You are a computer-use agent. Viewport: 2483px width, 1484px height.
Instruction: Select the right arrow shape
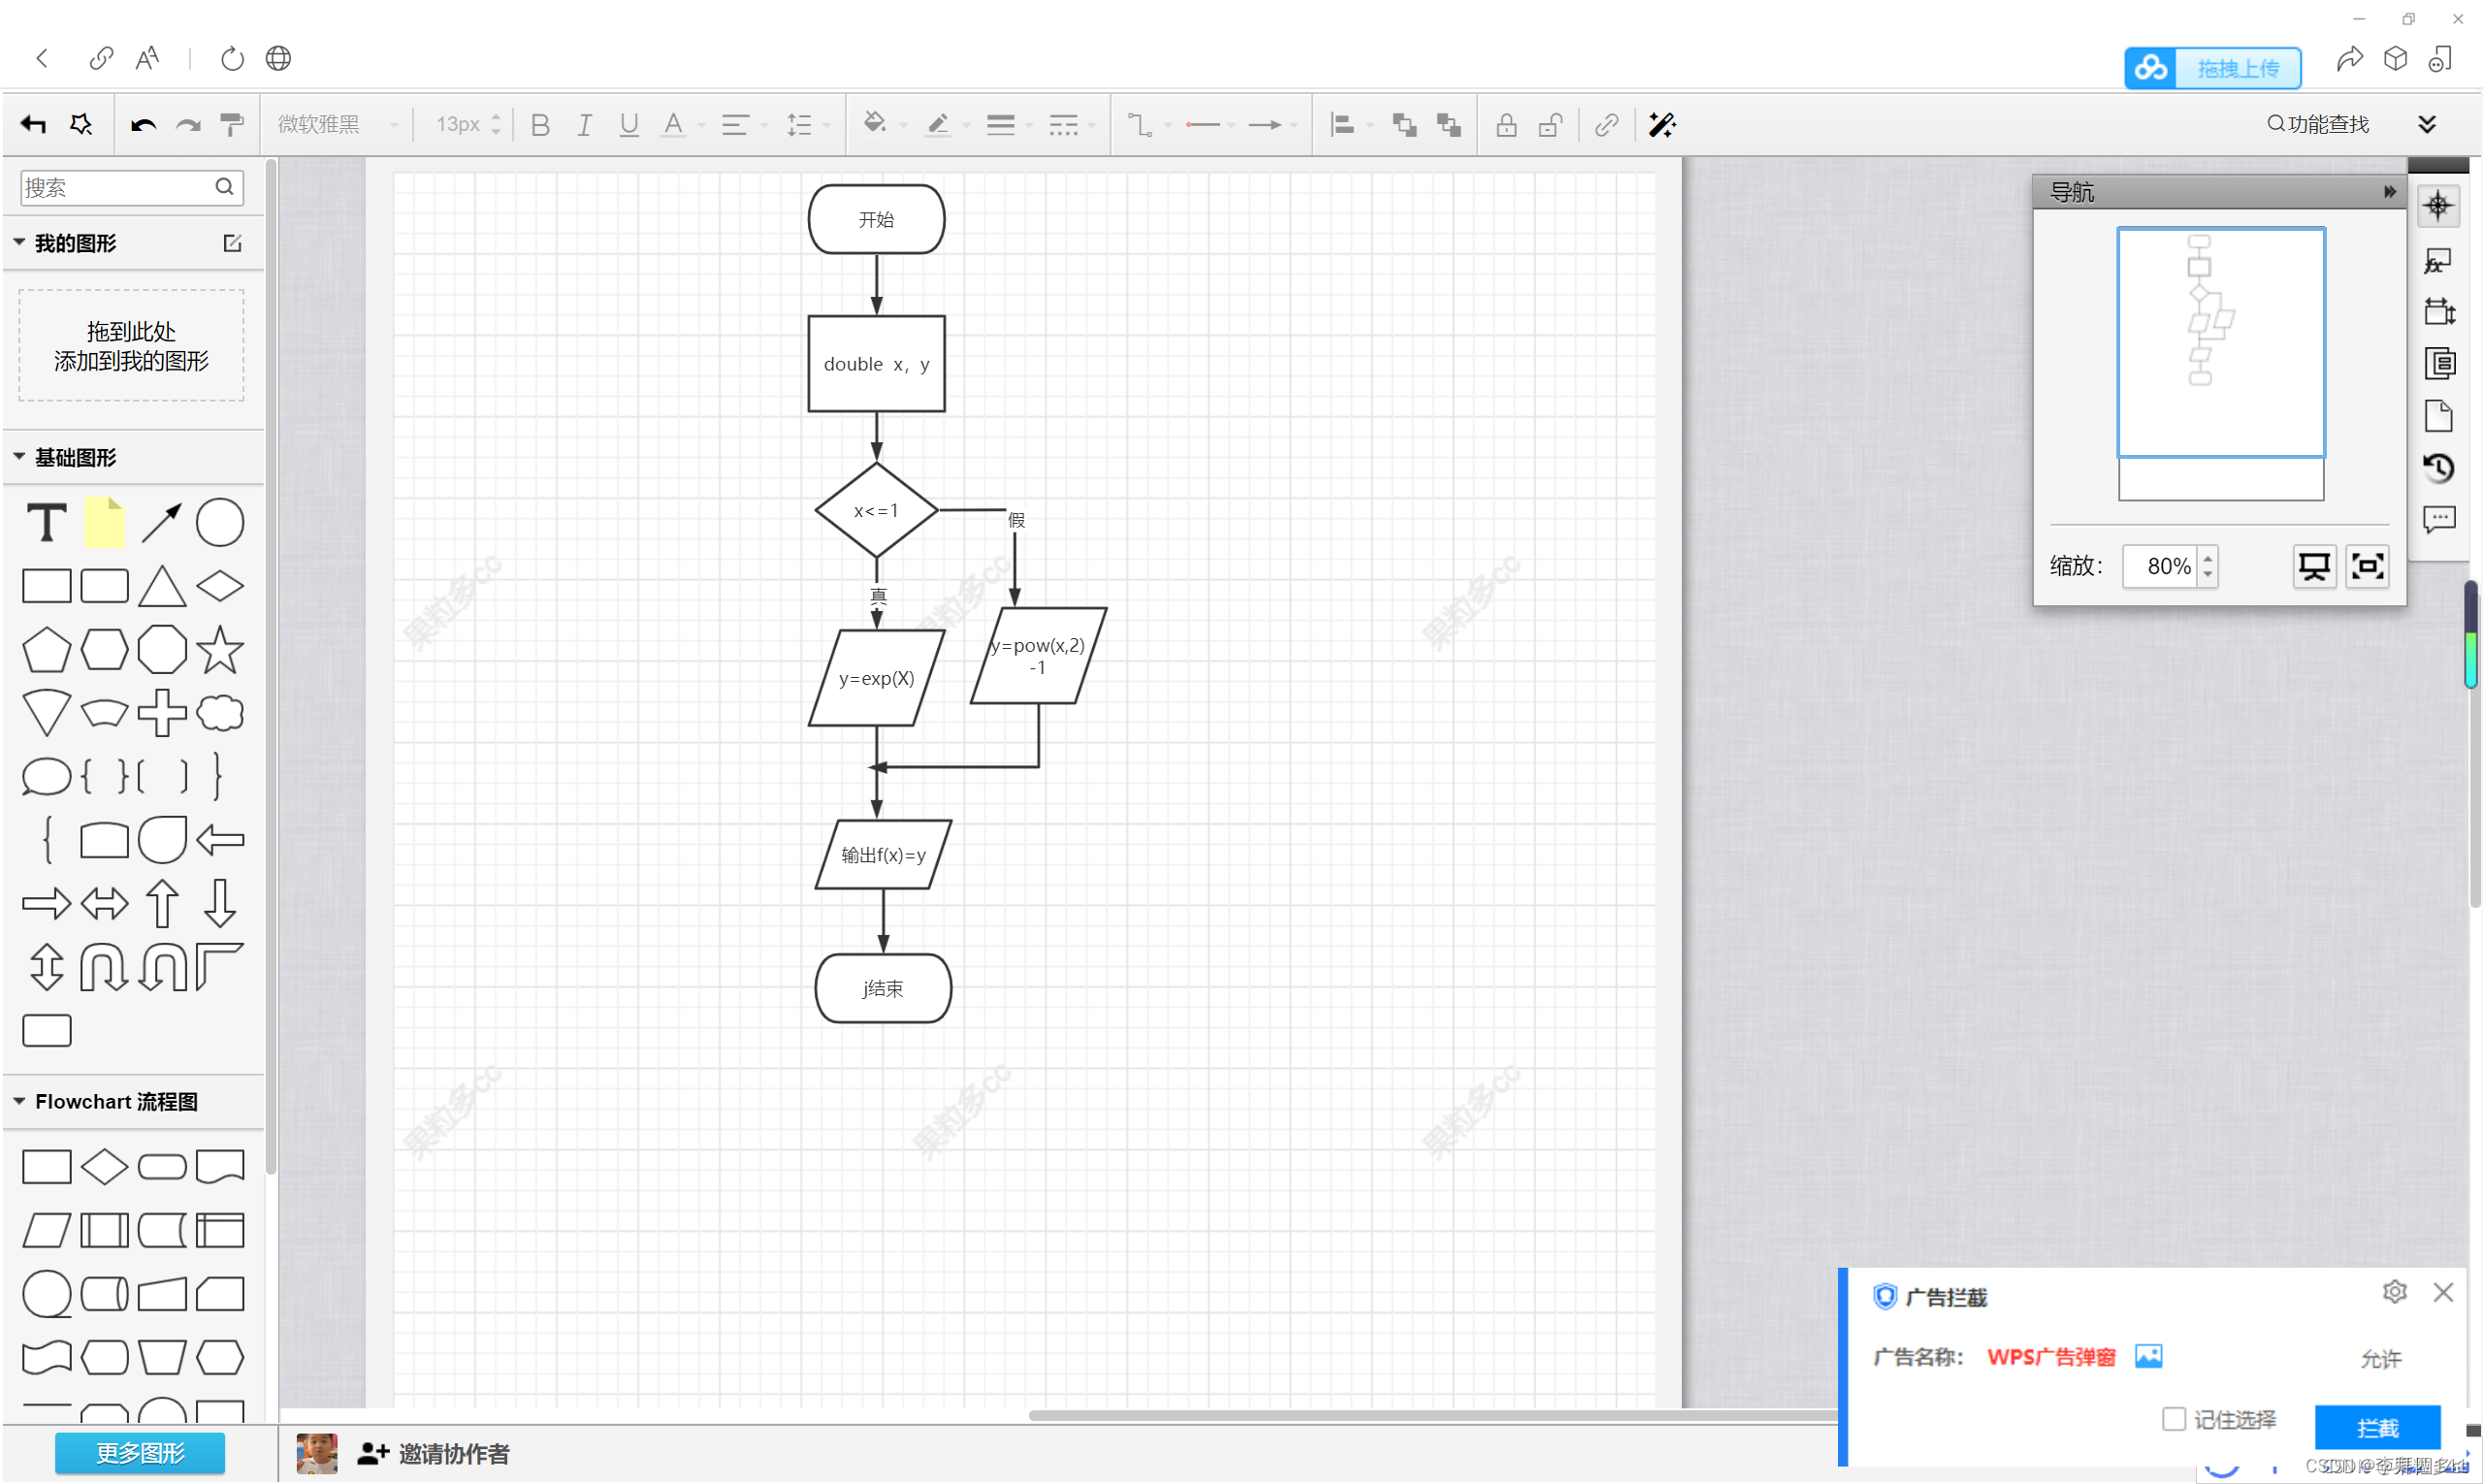click(46, 904)
